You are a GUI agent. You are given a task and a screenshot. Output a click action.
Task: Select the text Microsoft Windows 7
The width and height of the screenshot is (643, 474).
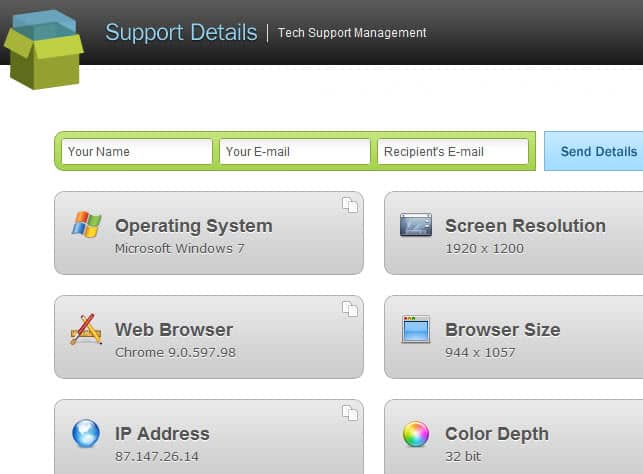180,248
